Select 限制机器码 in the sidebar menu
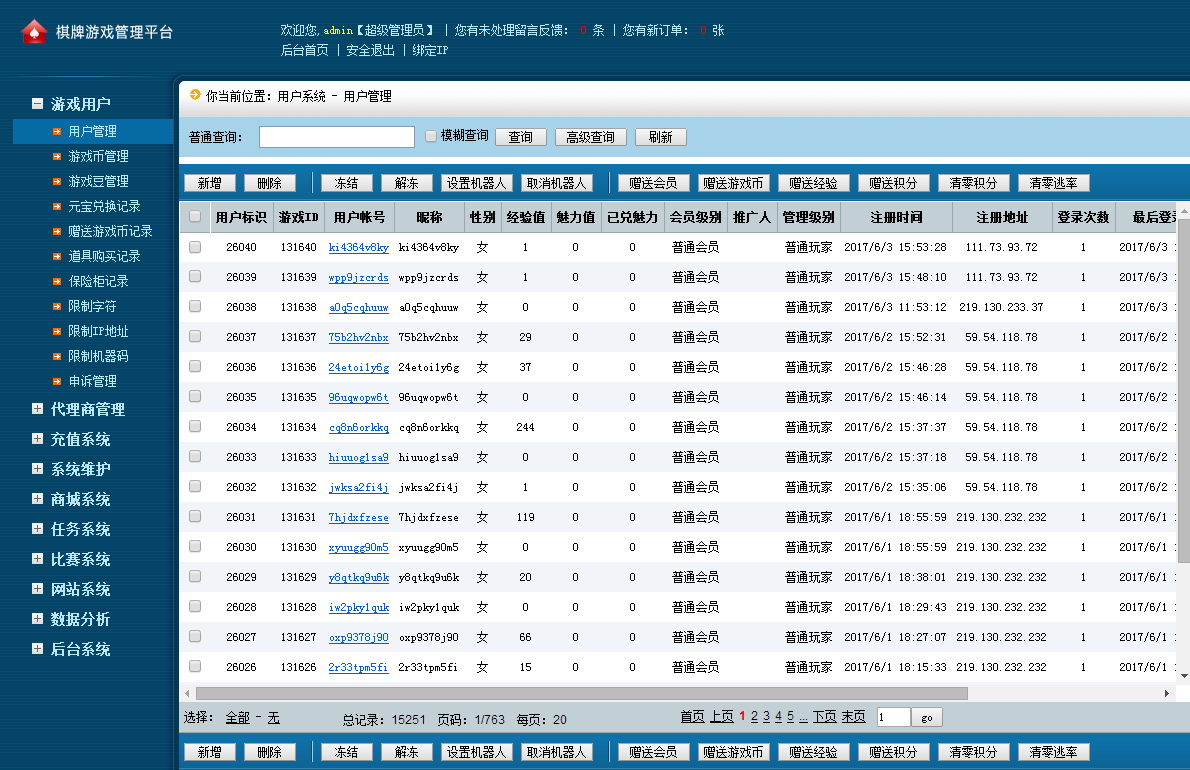1190x770 pixels. 98,356
